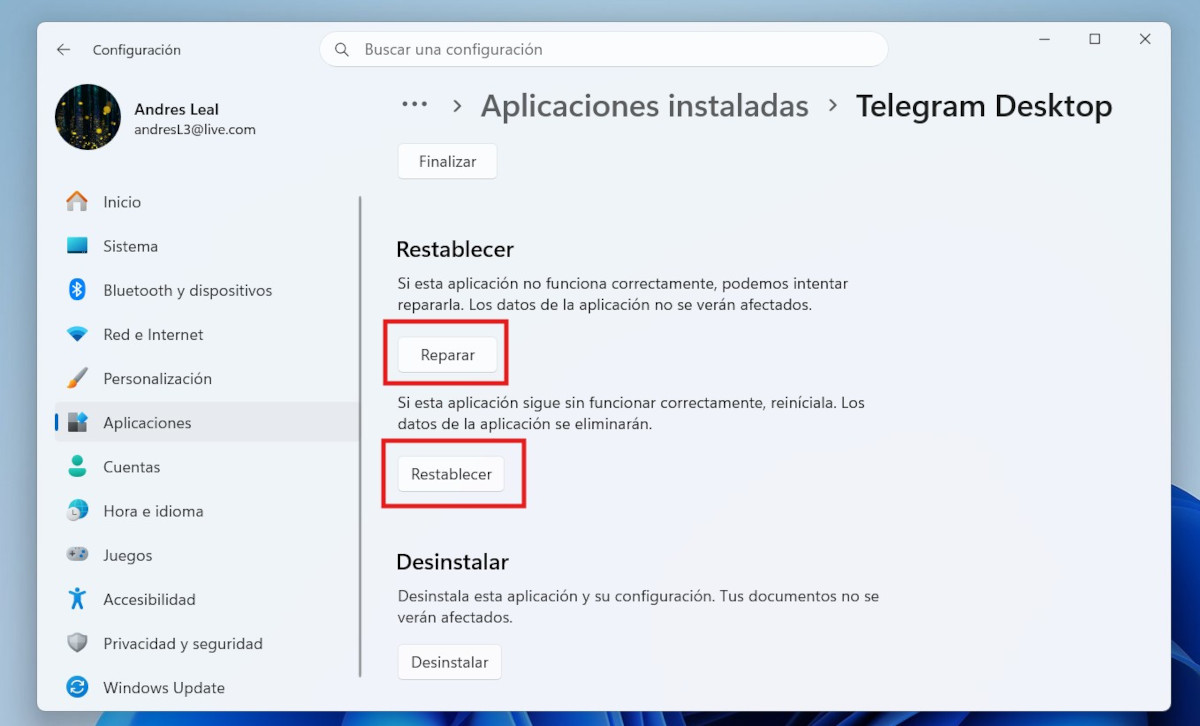Open Privacidad y seguridad settings

click(x=183, y=643)
